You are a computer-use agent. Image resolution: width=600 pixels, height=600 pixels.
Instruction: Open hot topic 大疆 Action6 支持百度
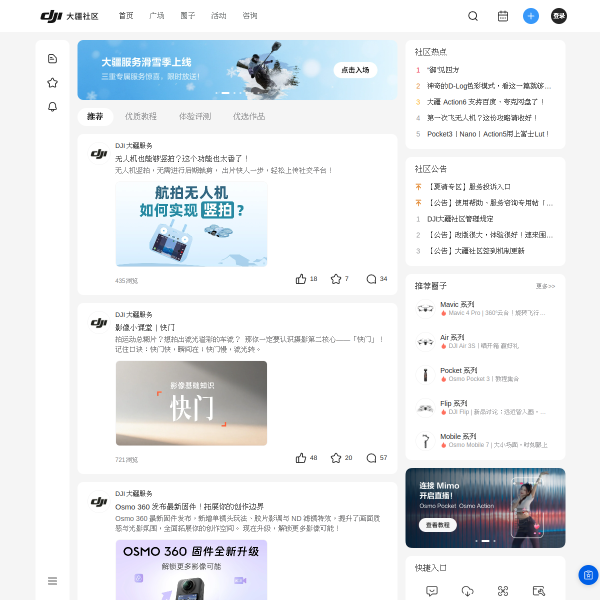[x=485, y=102]
